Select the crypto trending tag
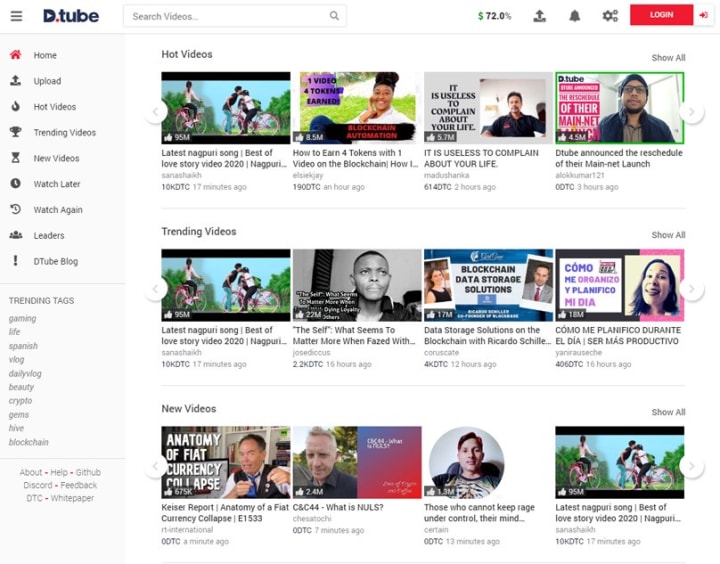The image size is (720, 564). 20,400
